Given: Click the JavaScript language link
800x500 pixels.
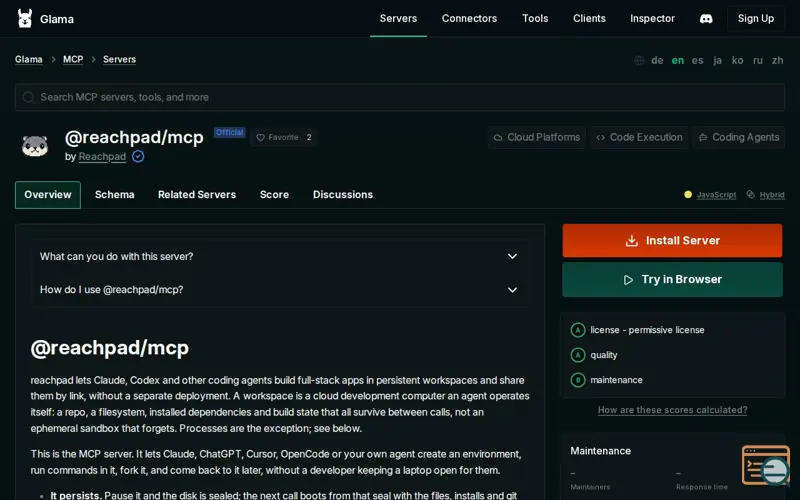Looking at the screenshot, I should pos(716,195).
